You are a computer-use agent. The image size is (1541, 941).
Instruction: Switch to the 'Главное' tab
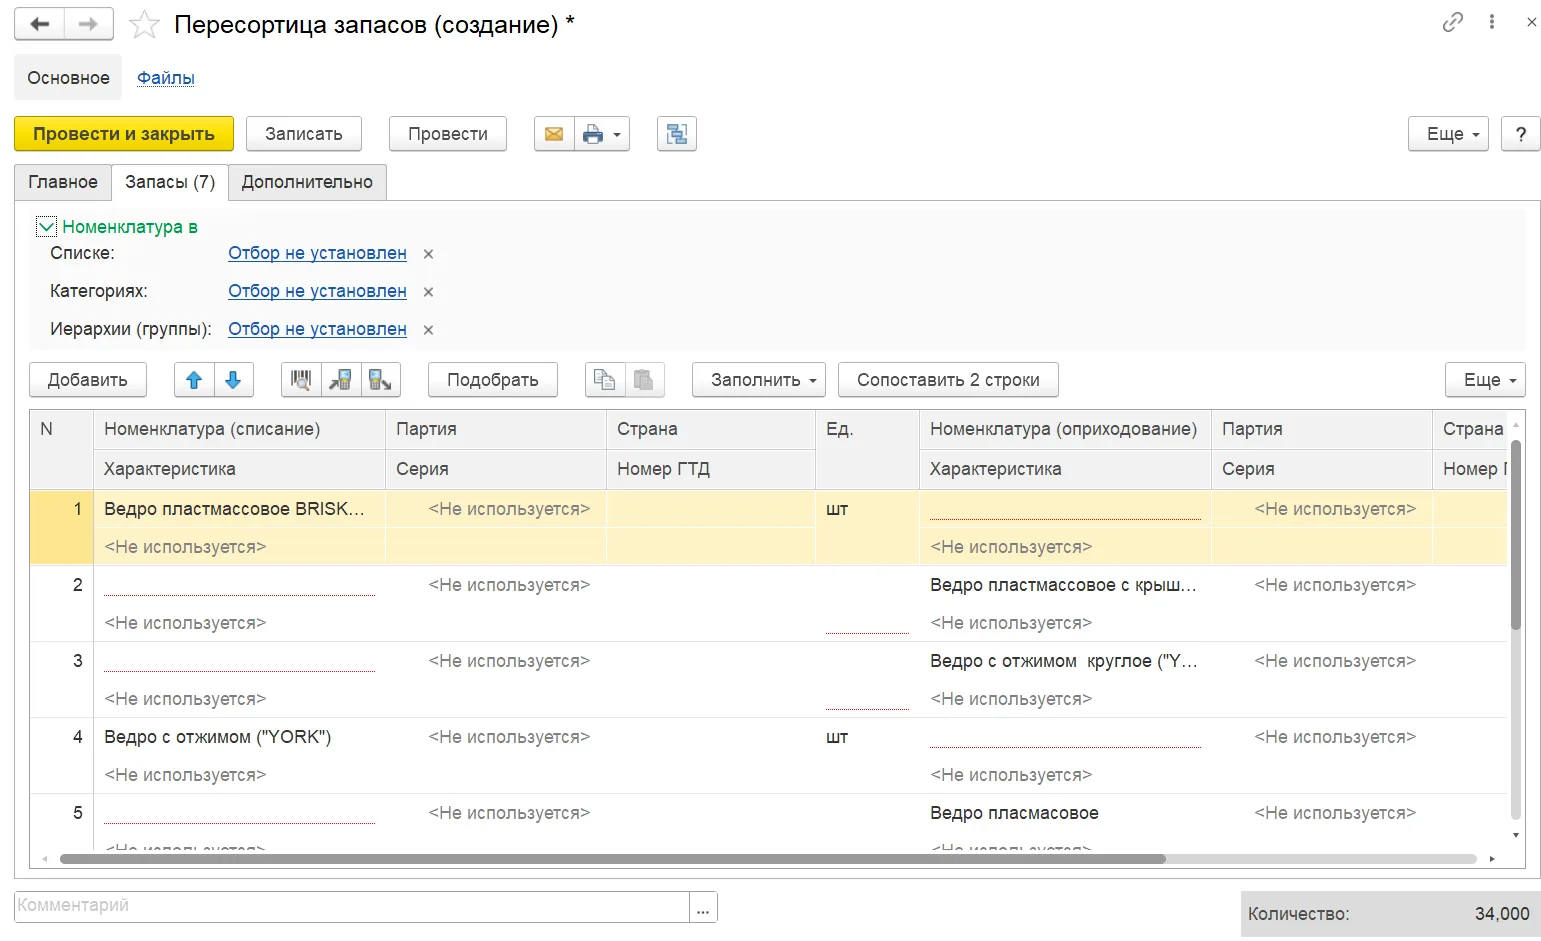tap(63, 182)
